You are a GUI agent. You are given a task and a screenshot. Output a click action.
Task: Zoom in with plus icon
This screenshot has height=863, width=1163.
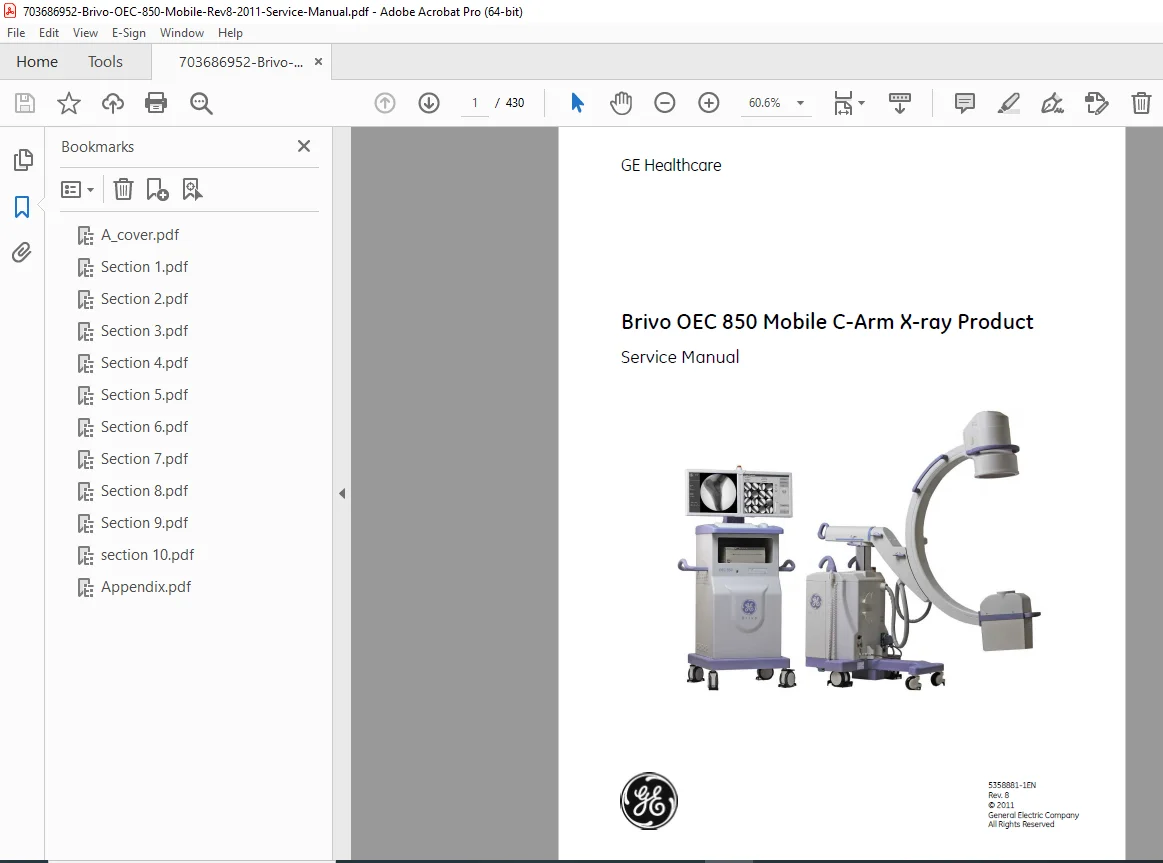[709, 103]
